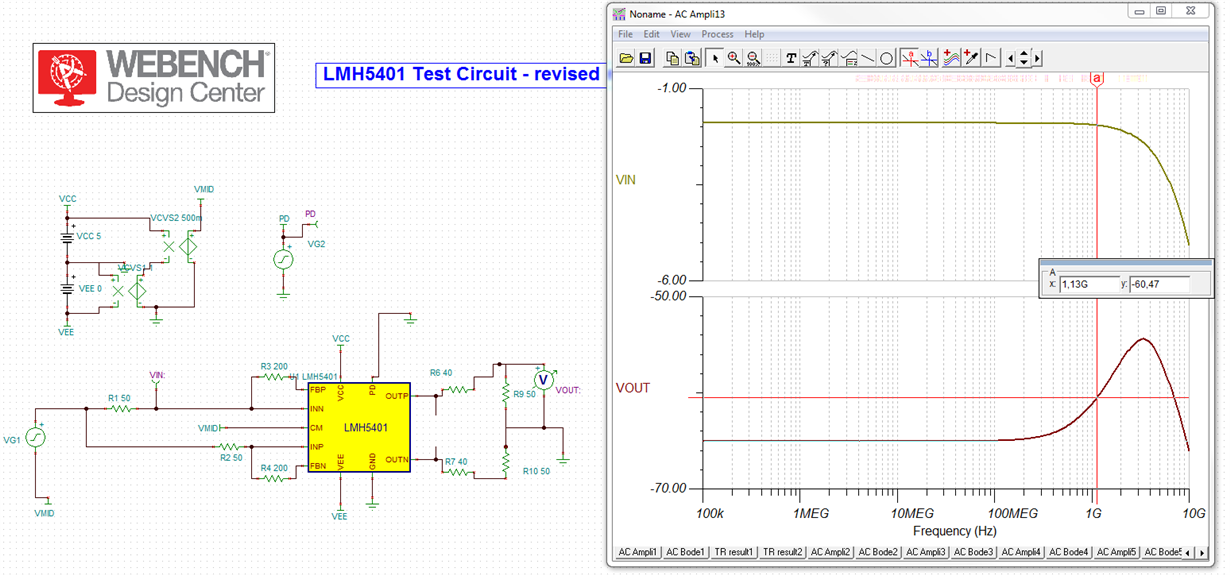This screenshot has width=1230, height=575.
Task: Select the Line drawing tool
Action: (x=867, y=58)
